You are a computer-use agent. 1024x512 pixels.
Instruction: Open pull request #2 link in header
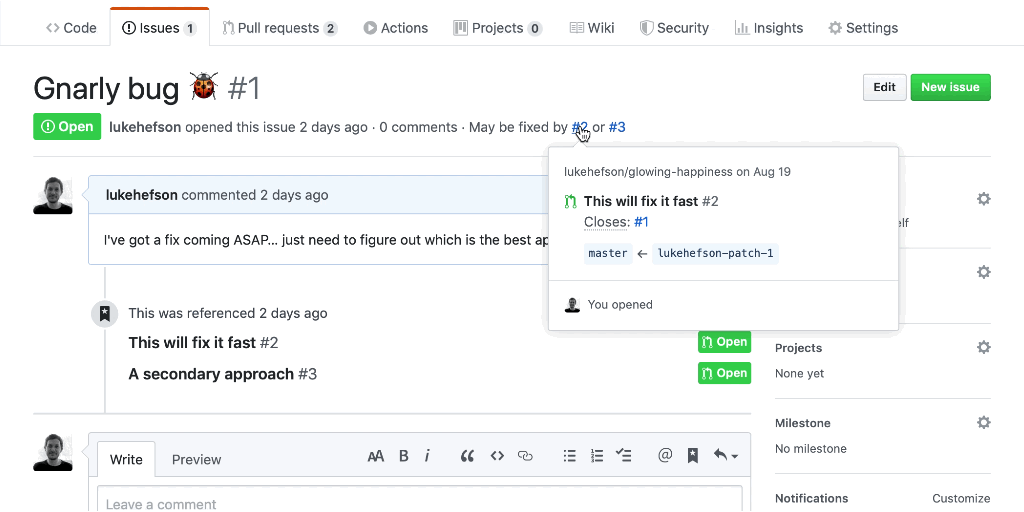click(x=579, y=127)
